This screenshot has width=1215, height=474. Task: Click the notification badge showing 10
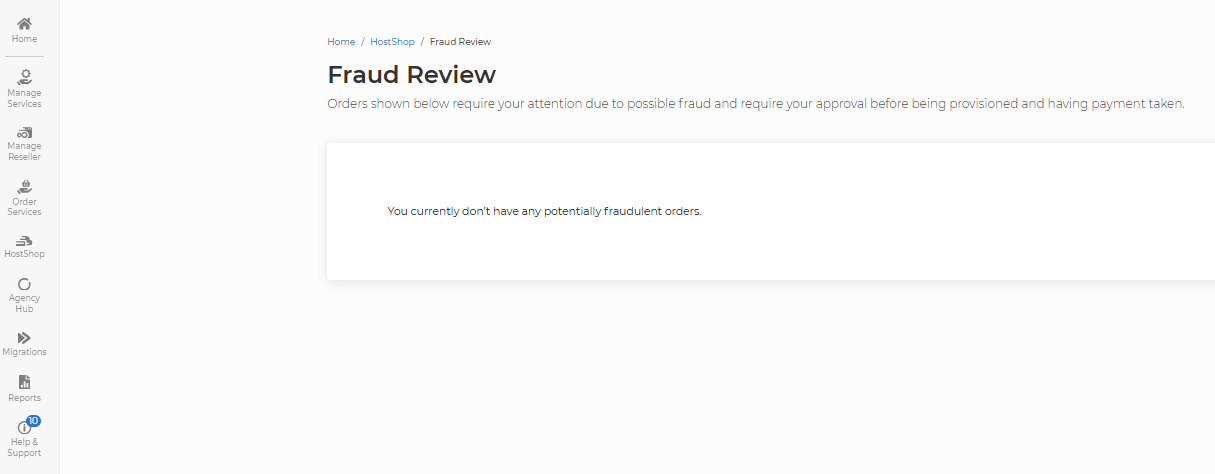coord(33,421)
